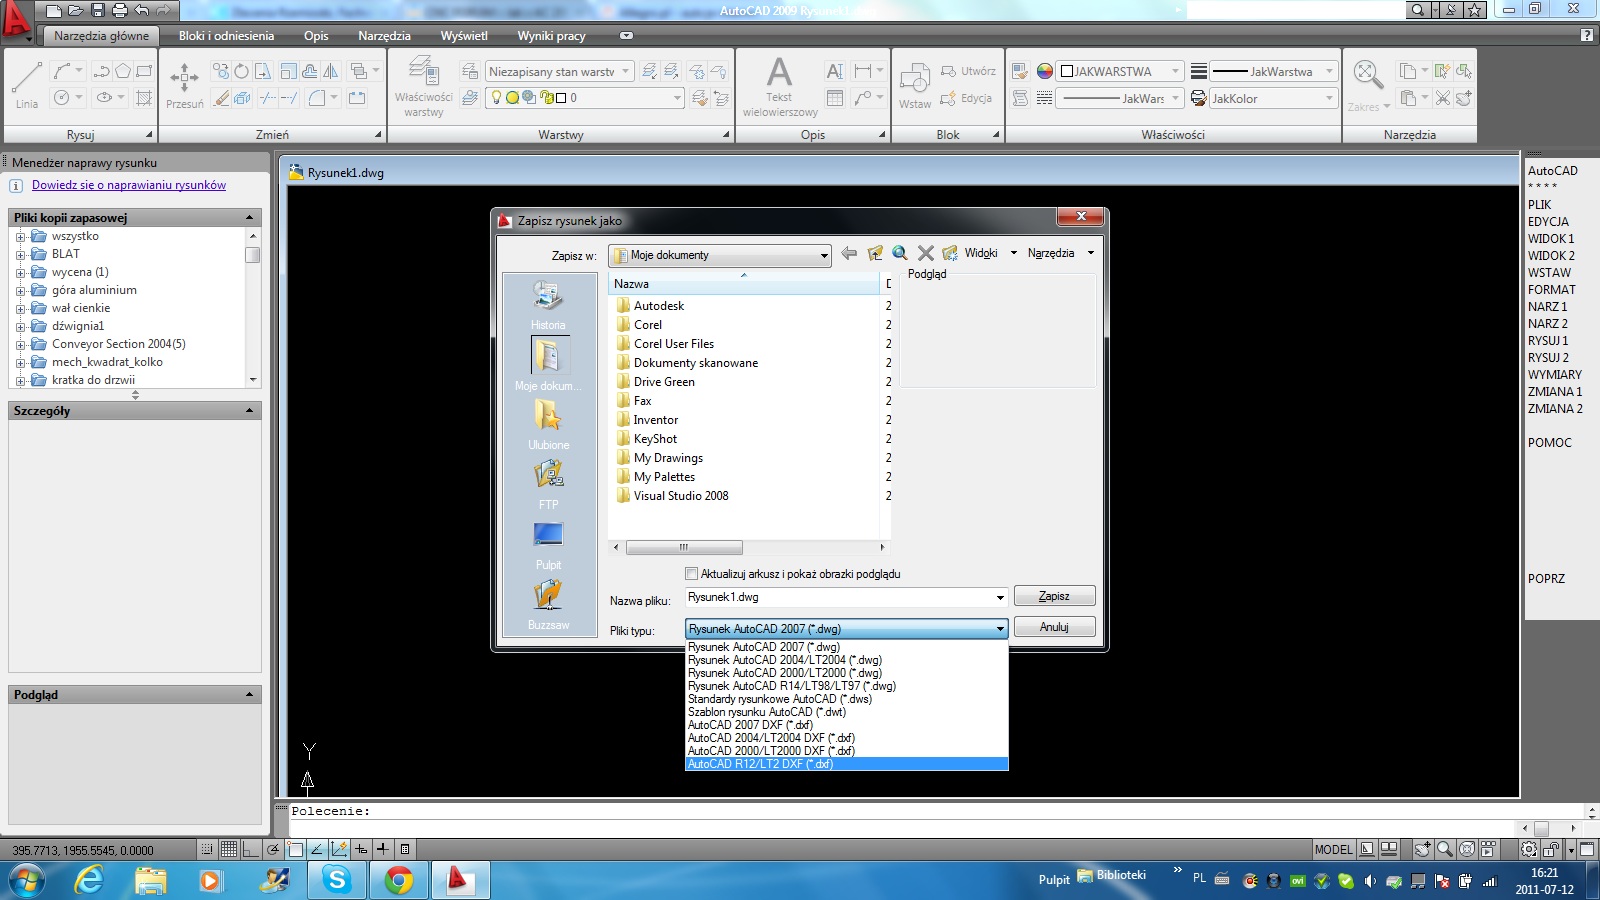Open Właściwości warstwy layer properties
This screenshot has width=1600, height=900.
424,87
